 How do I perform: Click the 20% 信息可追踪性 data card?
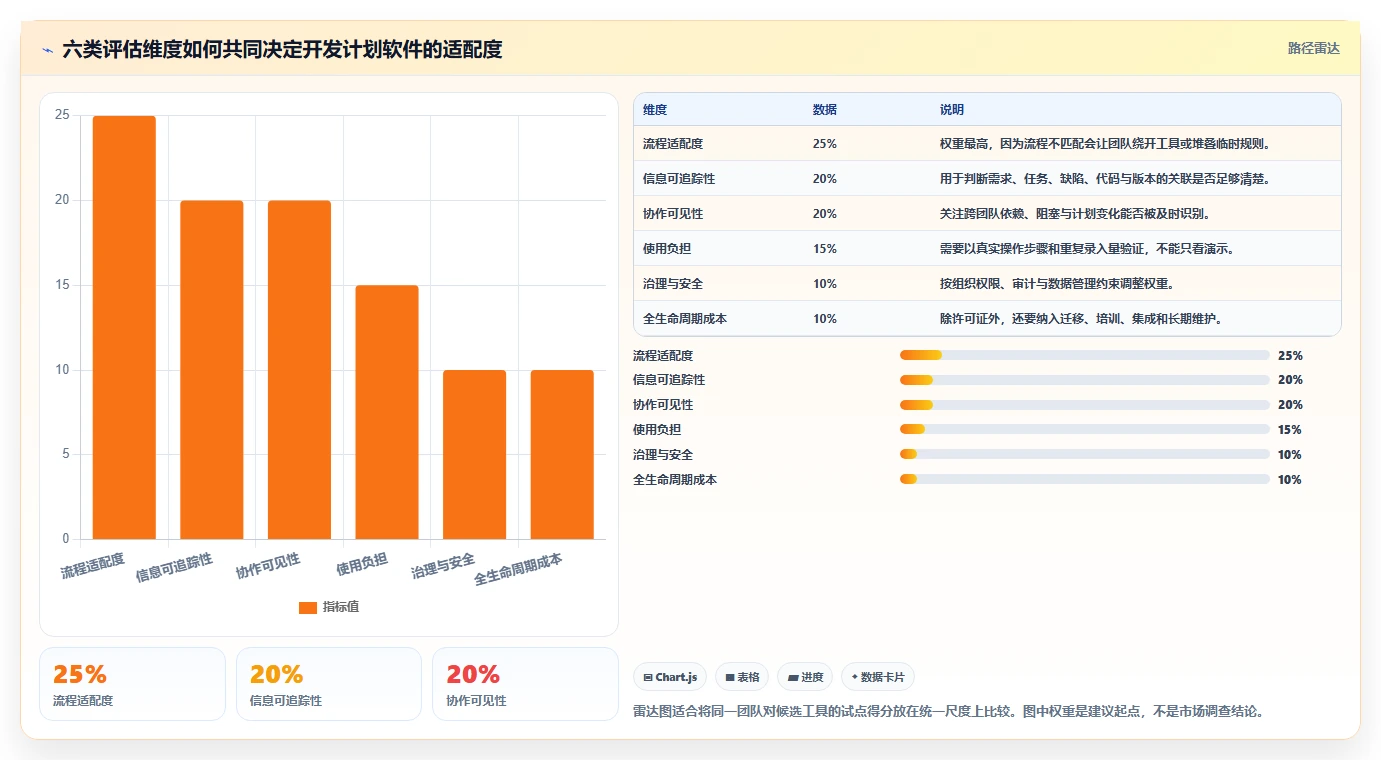click(x=329, y=684)
